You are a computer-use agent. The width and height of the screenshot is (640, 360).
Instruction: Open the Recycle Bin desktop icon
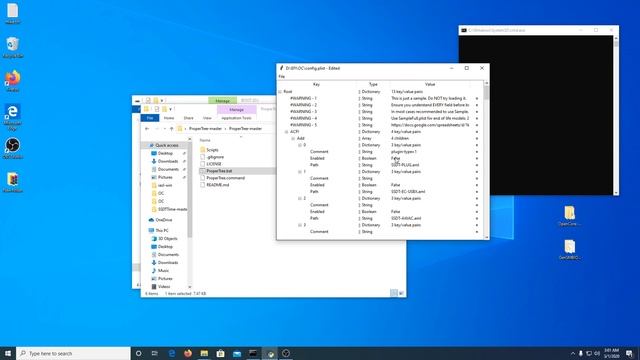13,47
